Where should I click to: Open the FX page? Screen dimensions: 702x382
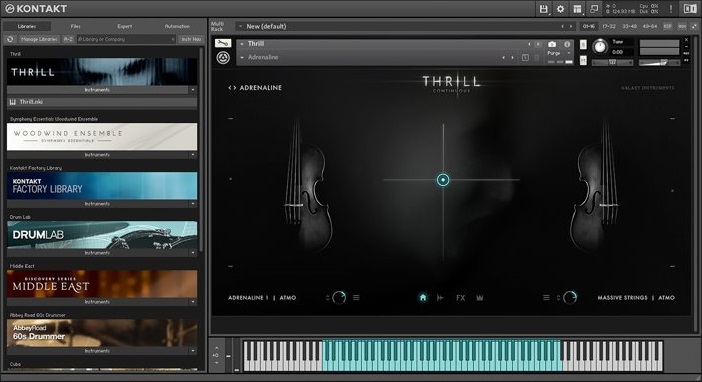point(460,297)
